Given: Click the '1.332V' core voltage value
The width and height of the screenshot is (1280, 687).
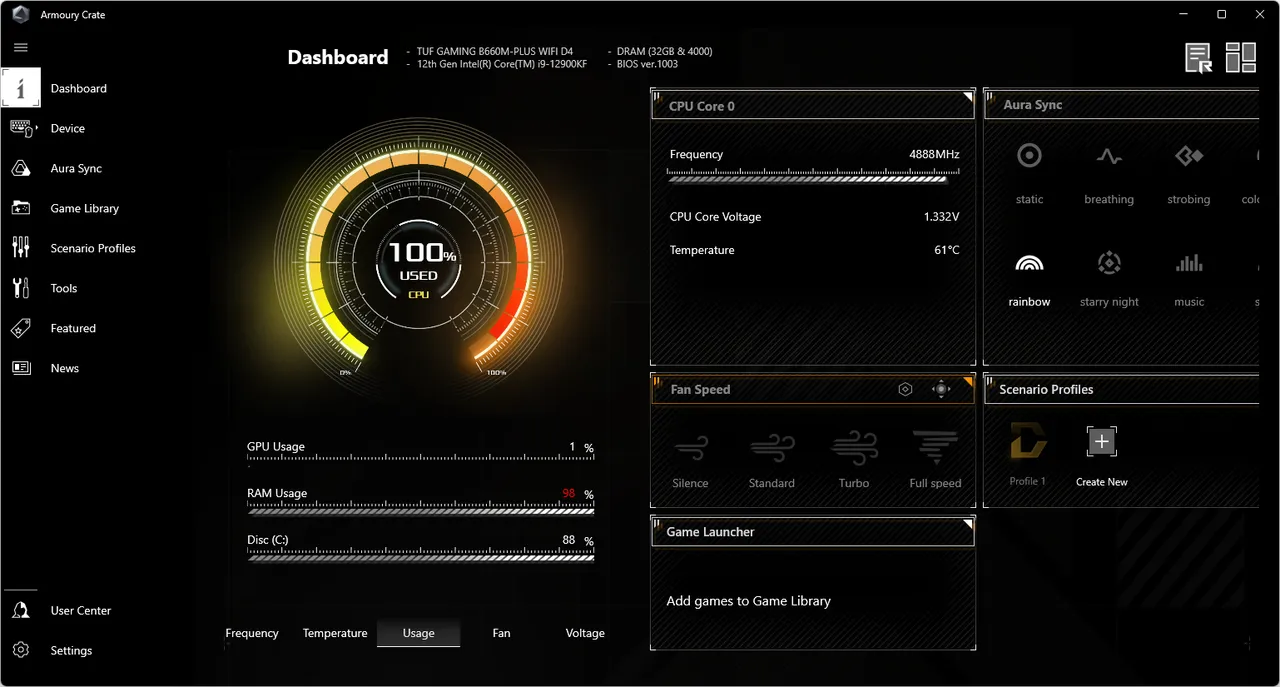Looking at the screenshot, I should pyautogui.click(x=941, y=217).
